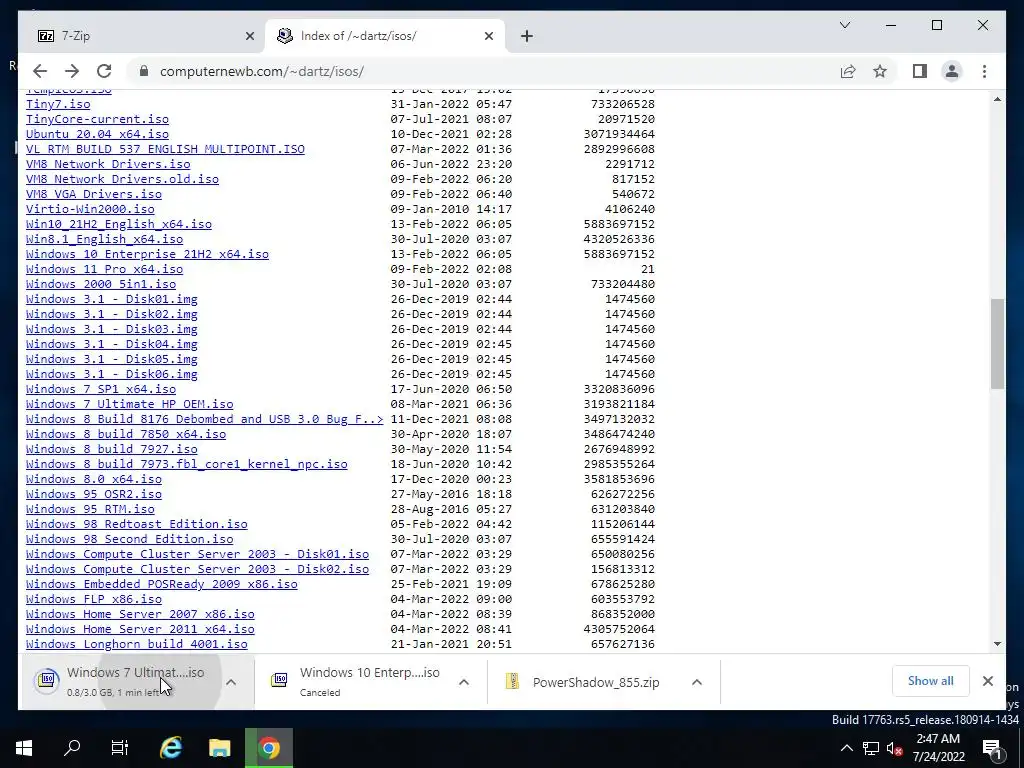Screen dimensions: 1024x768
Task: Click Windows_Home_Server_2011_x64.iso link
Action: point(140,629)
